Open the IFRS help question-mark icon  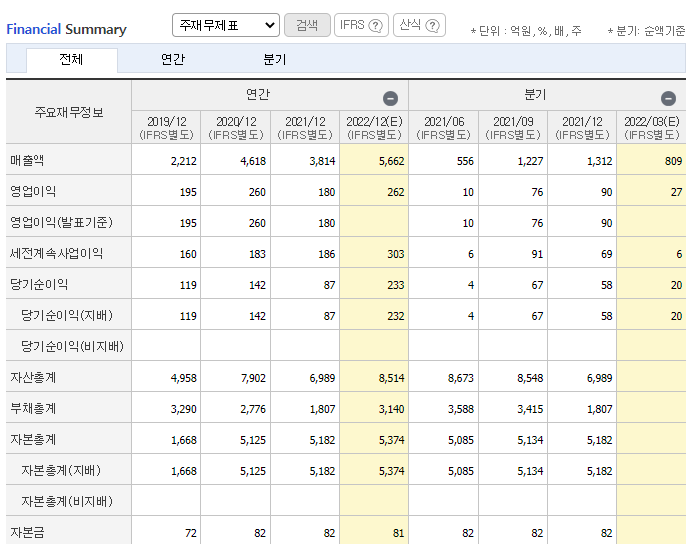[375, 26]
